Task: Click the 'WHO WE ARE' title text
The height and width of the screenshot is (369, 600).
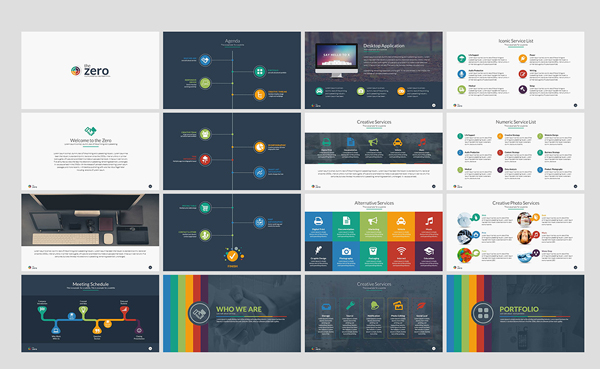Action: click(x=239, y=309)
